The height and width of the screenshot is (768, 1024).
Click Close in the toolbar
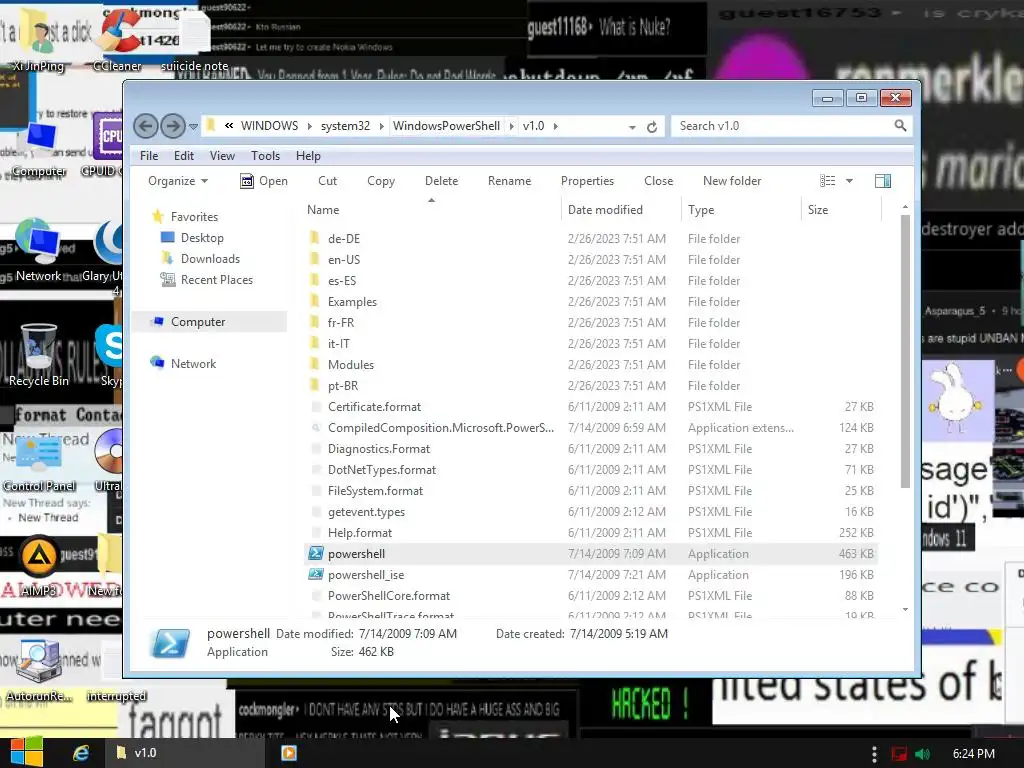point(658,181)
